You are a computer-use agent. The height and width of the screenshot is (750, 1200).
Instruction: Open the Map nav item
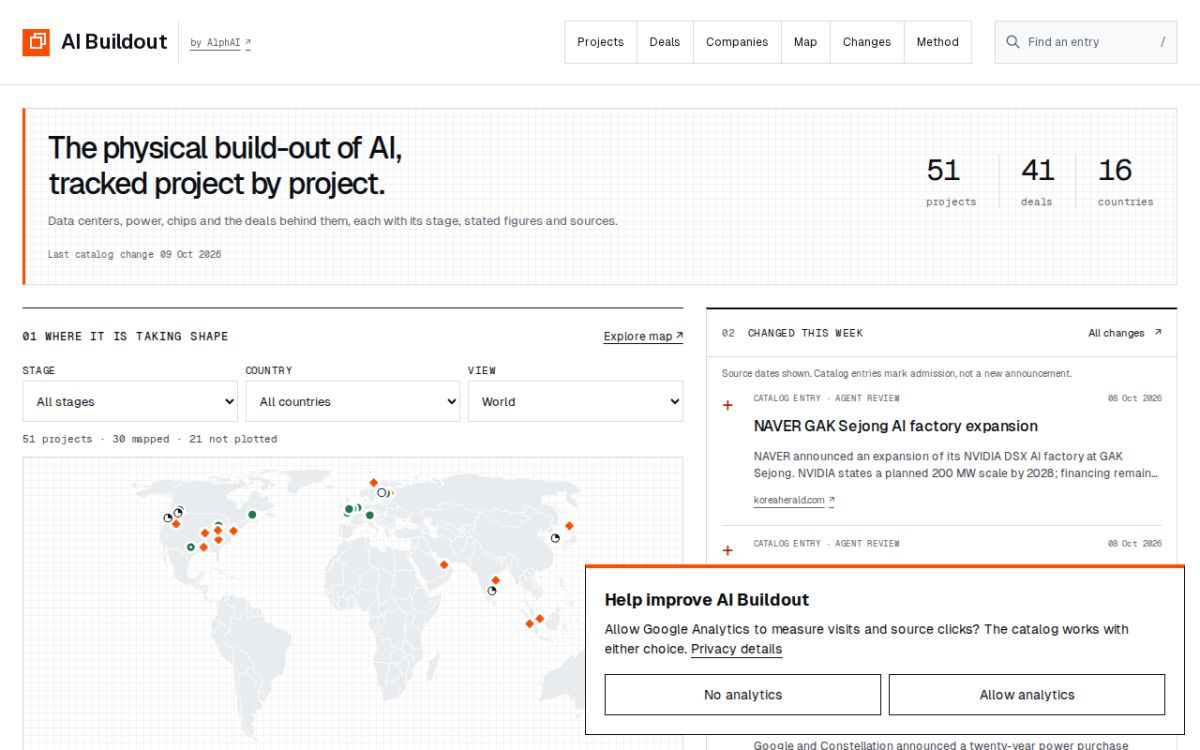(x=805, y=42)
